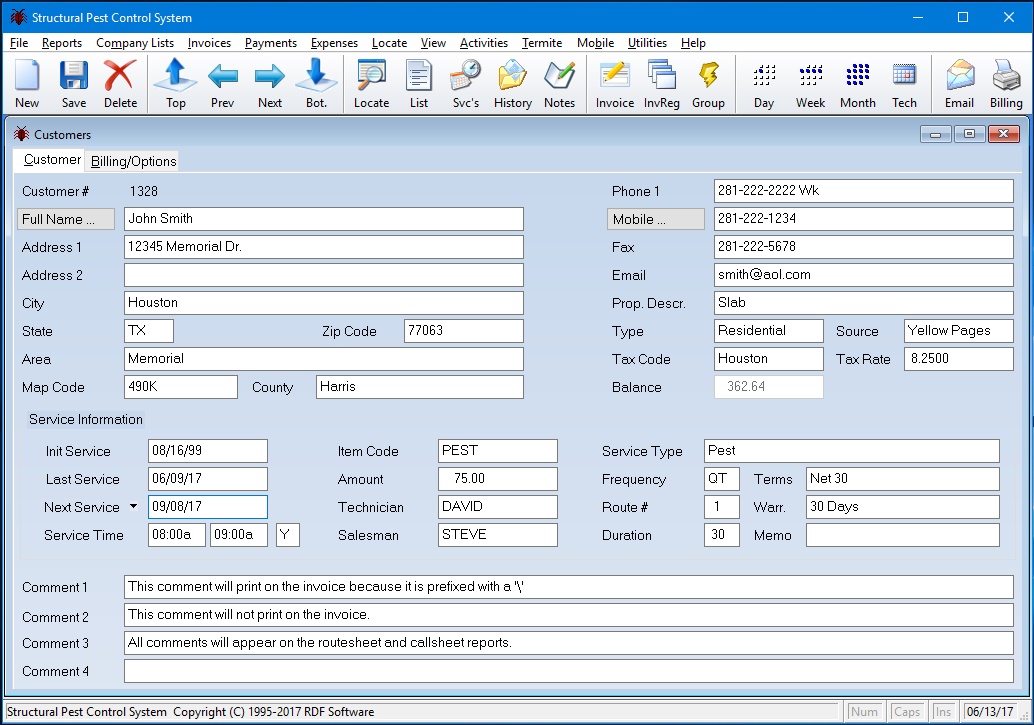Screen dimensions: 1034x725
Task: Show the Week schedule view
Action: pos(810,84)
